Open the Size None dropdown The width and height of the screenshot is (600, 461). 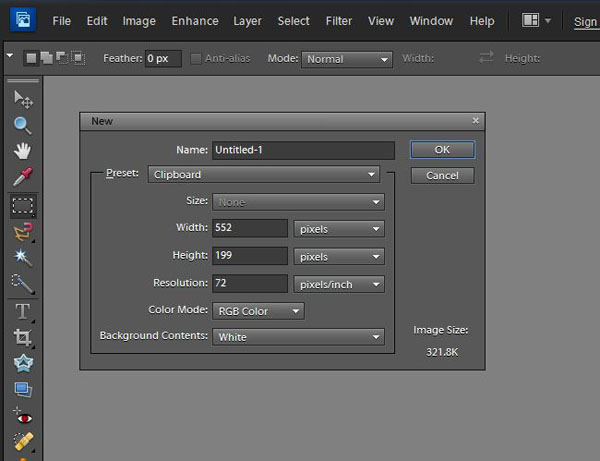pos(298,202)
